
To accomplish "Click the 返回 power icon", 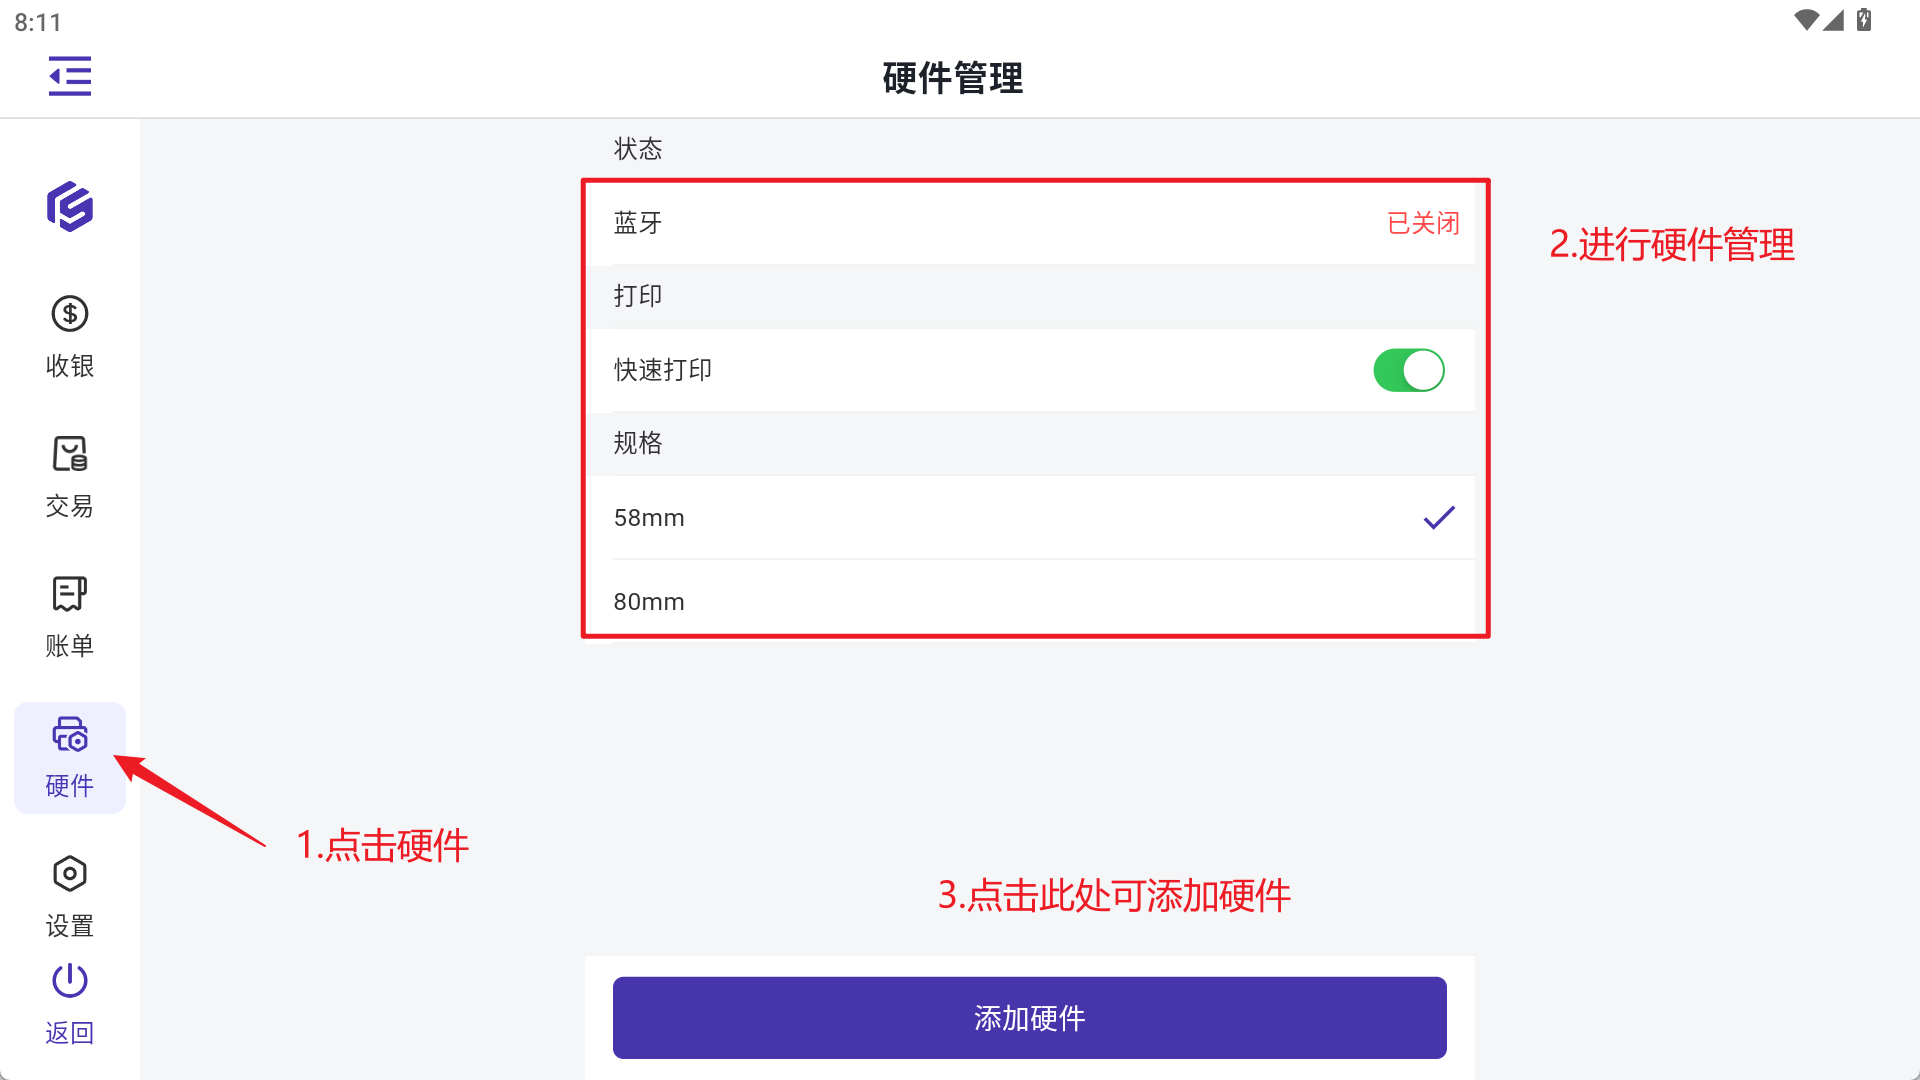I will click(x=70, y=981).
